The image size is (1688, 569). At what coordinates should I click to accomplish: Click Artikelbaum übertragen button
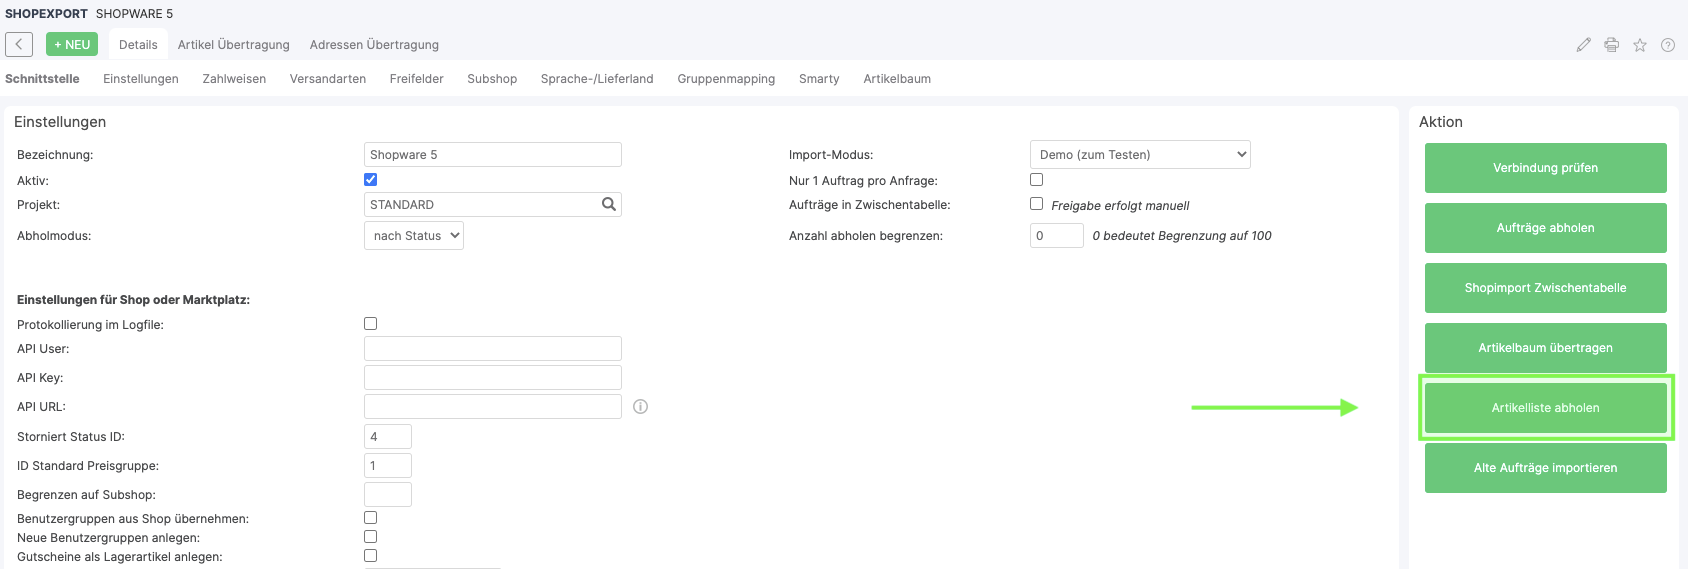1546,348
